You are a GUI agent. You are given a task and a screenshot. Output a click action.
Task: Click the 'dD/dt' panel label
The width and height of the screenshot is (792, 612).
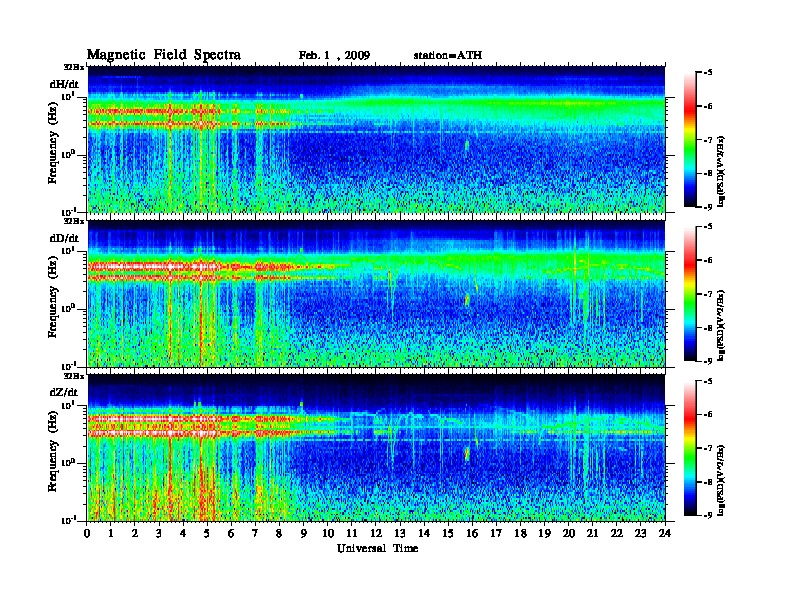point(64,238)
